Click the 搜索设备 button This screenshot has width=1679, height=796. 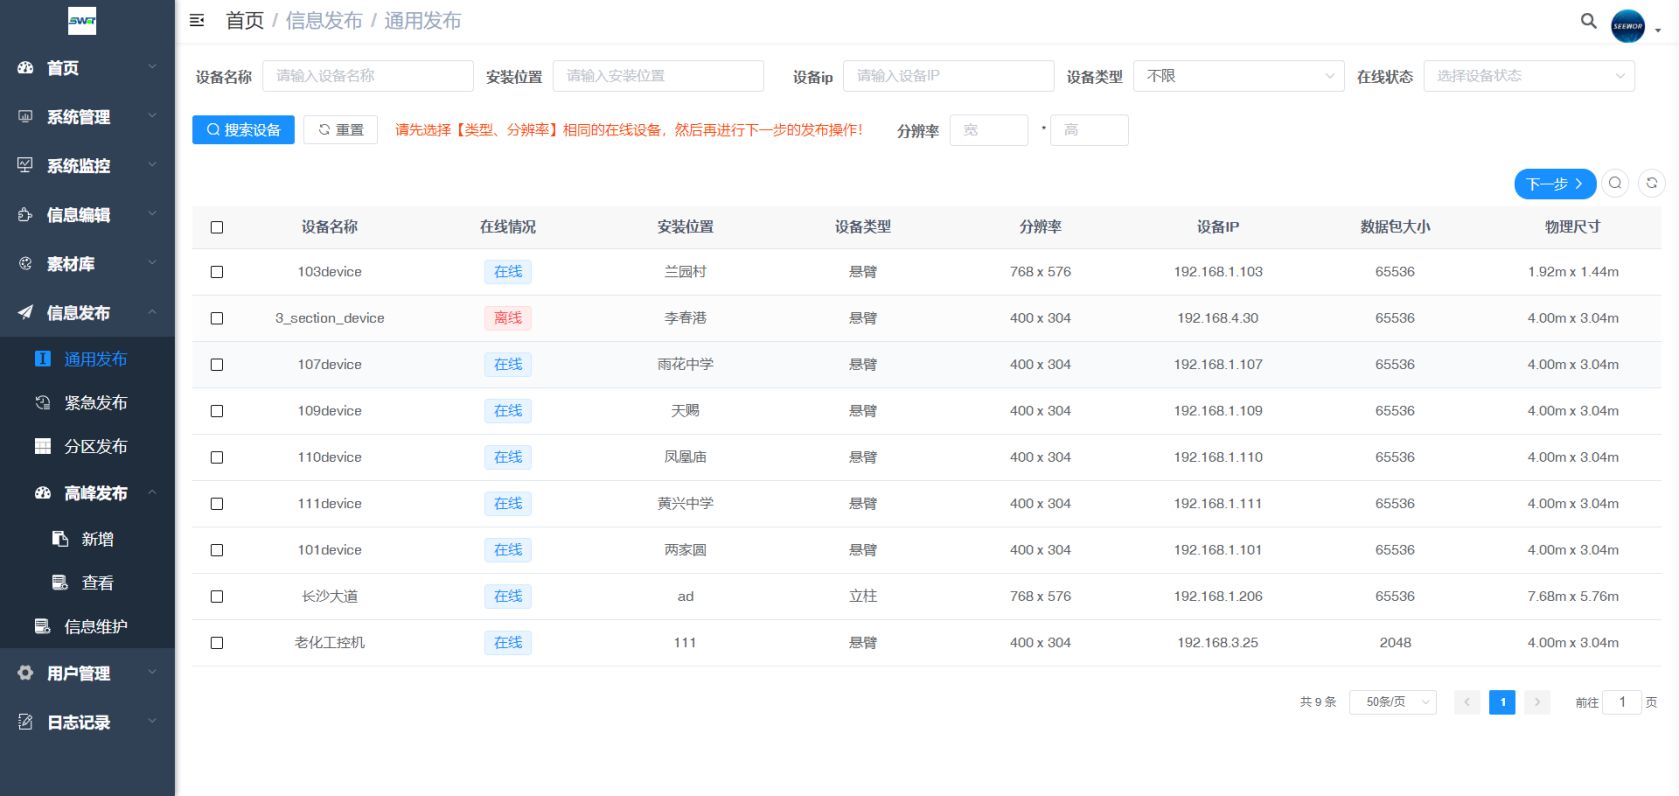(243, 130)
